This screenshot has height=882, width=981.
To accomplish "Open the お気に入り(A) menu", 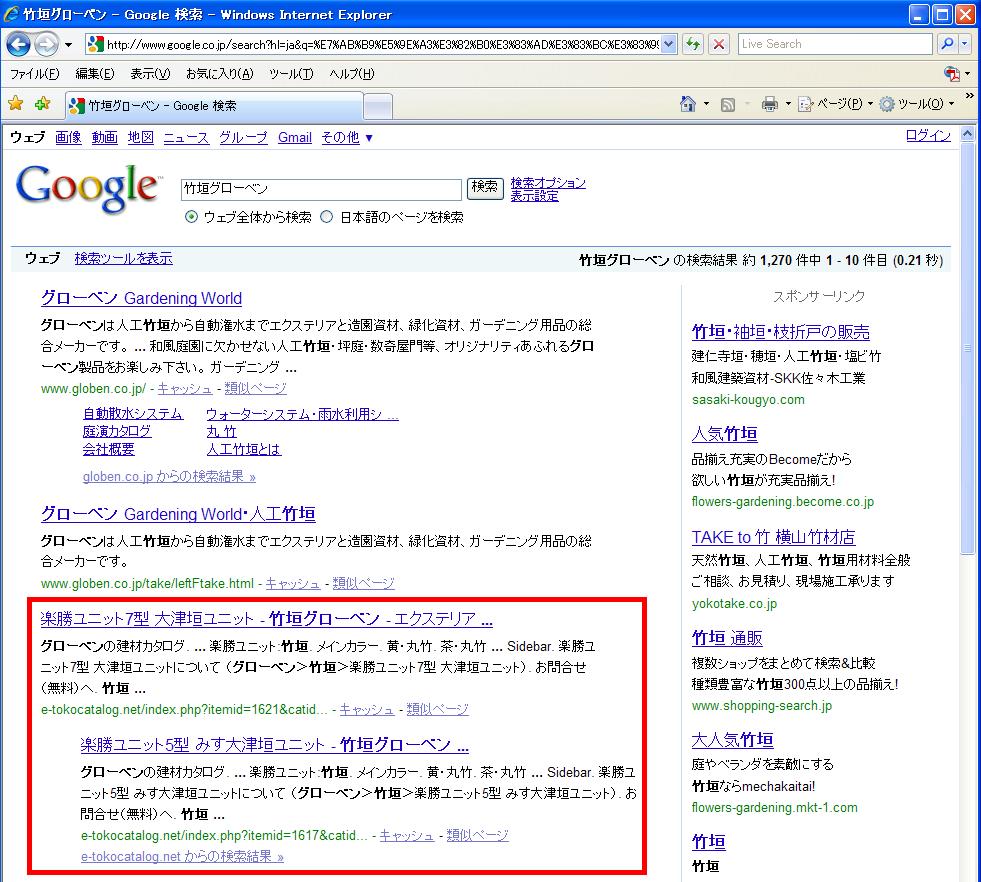I will click(219, 74).
